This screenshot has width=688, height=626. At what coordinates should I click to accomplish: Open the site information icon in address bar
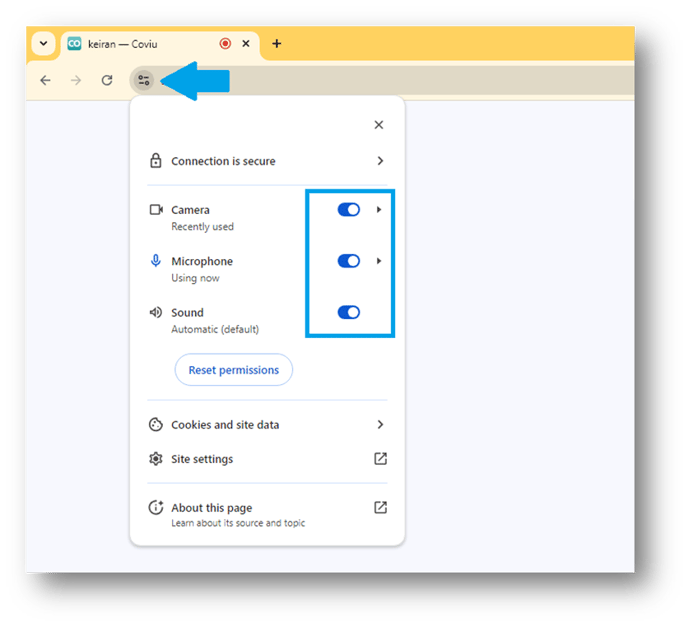pyautogui.click(x=143, y=80)
